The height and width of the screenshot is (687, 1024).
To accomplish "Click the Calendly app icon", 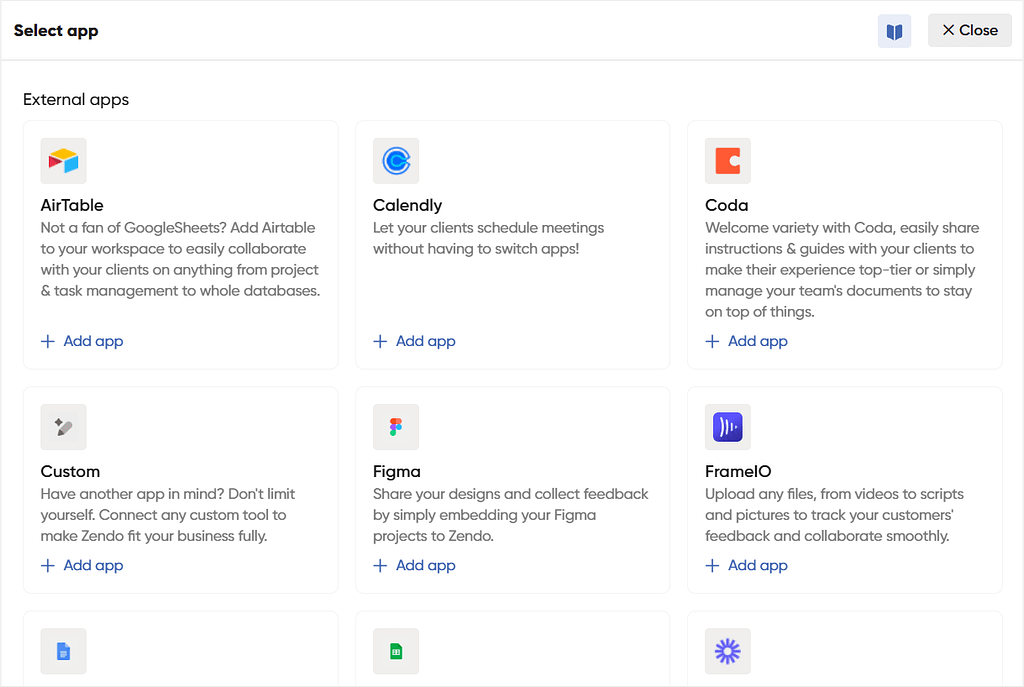I will coord(396,161).
